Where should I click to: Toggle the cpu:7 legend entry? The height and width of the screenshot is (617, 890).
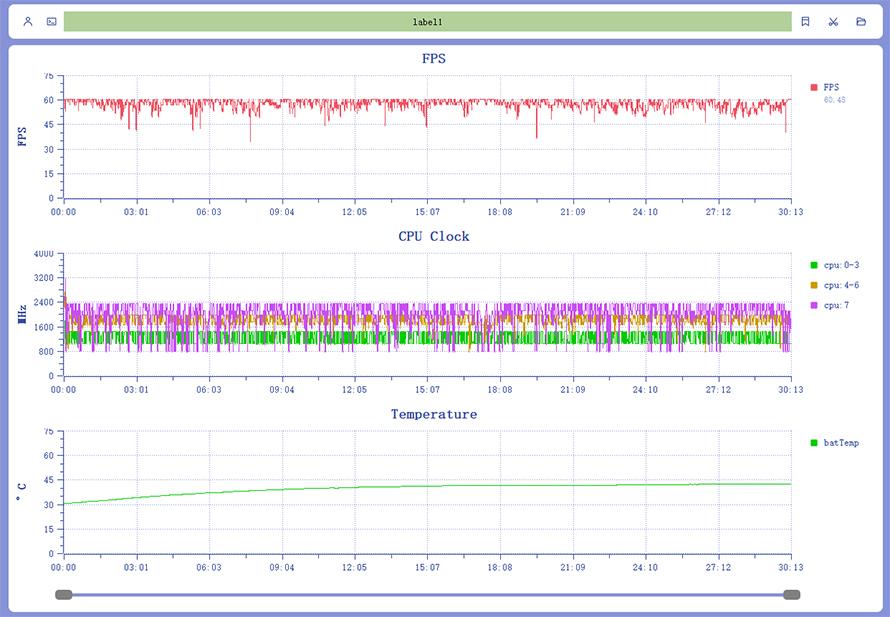[836, 305]
